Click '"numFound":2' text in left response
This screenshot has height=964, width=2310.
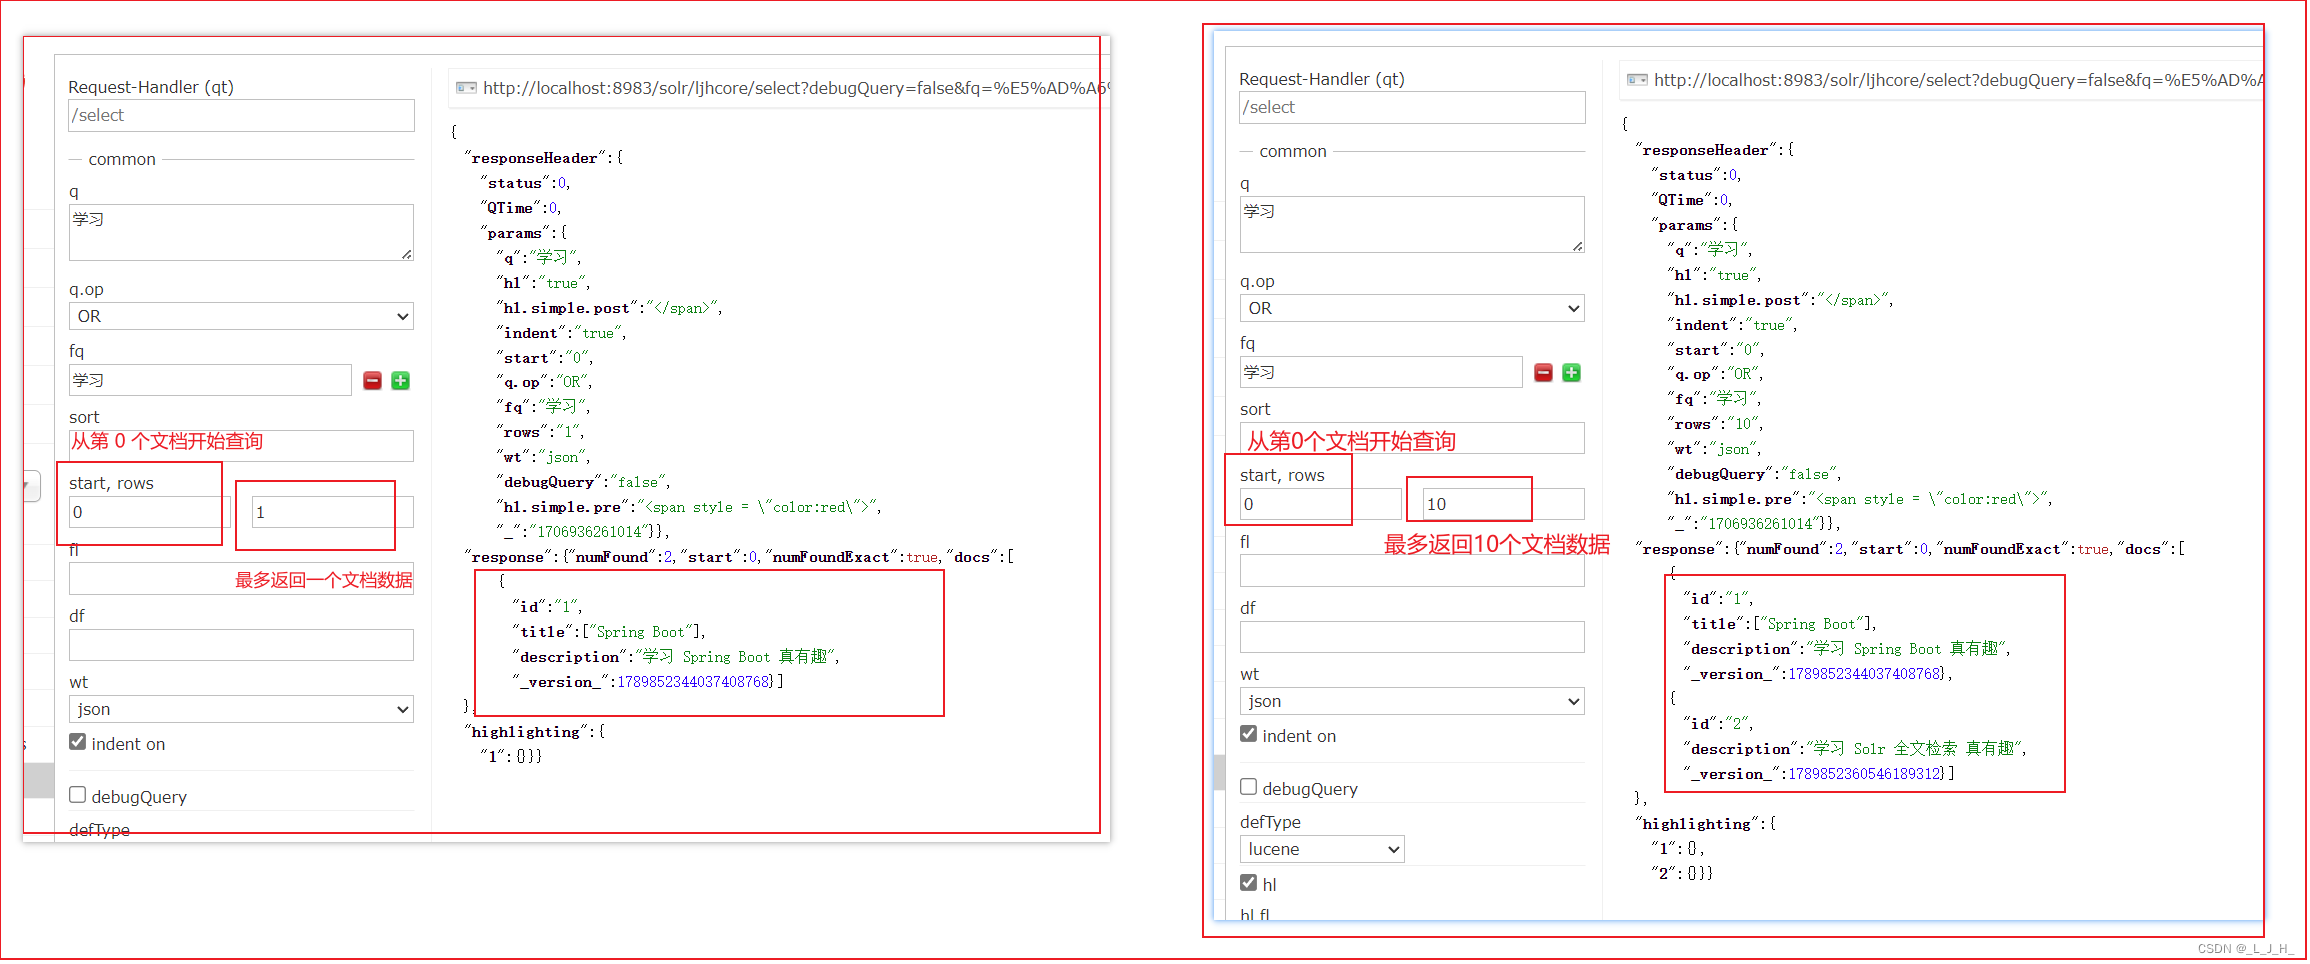coord(620,557)
